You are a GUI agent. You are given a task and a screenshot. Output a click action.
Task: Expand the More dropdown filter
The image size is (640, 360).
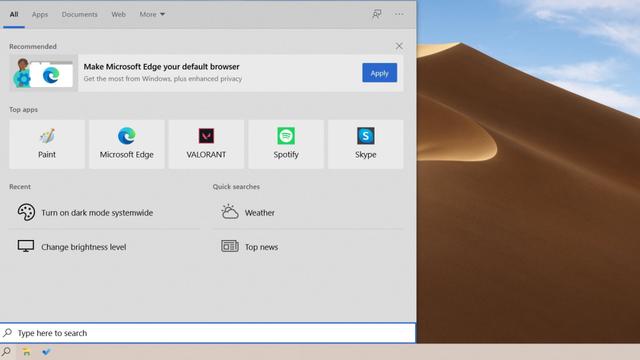(152, 14)
